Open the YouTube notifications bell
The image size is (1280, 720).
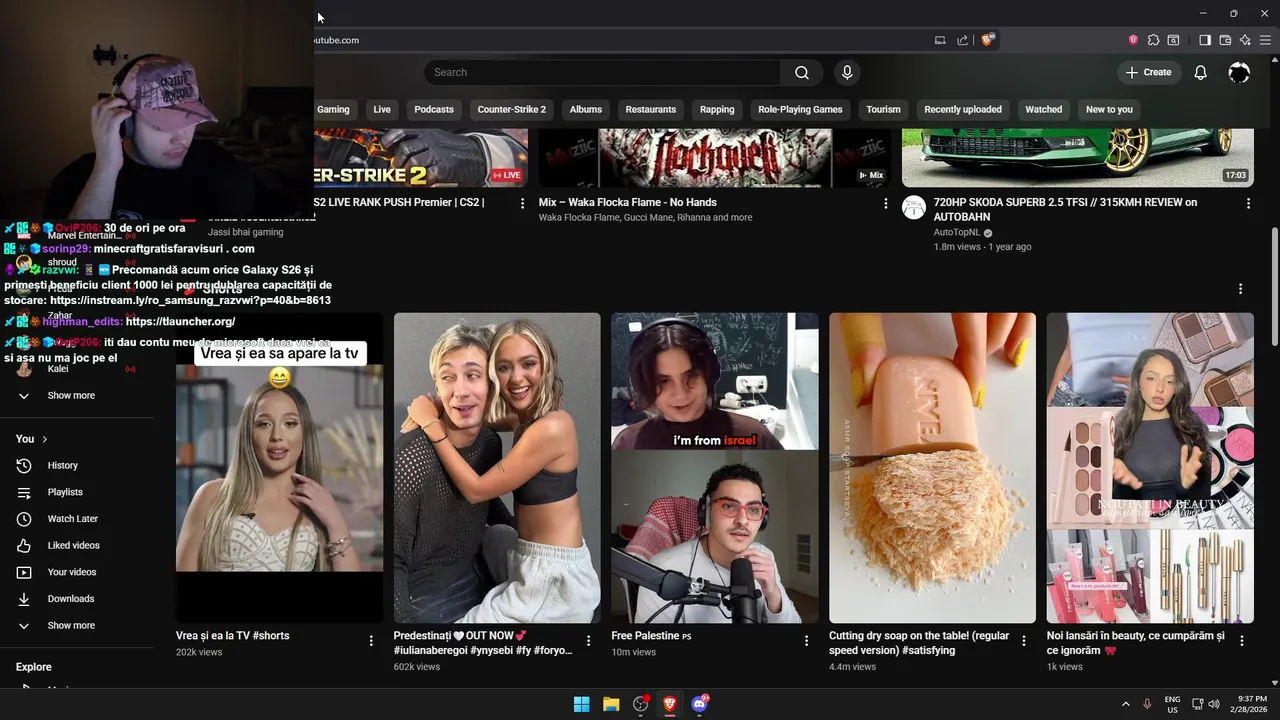[x=1201, y=72]
